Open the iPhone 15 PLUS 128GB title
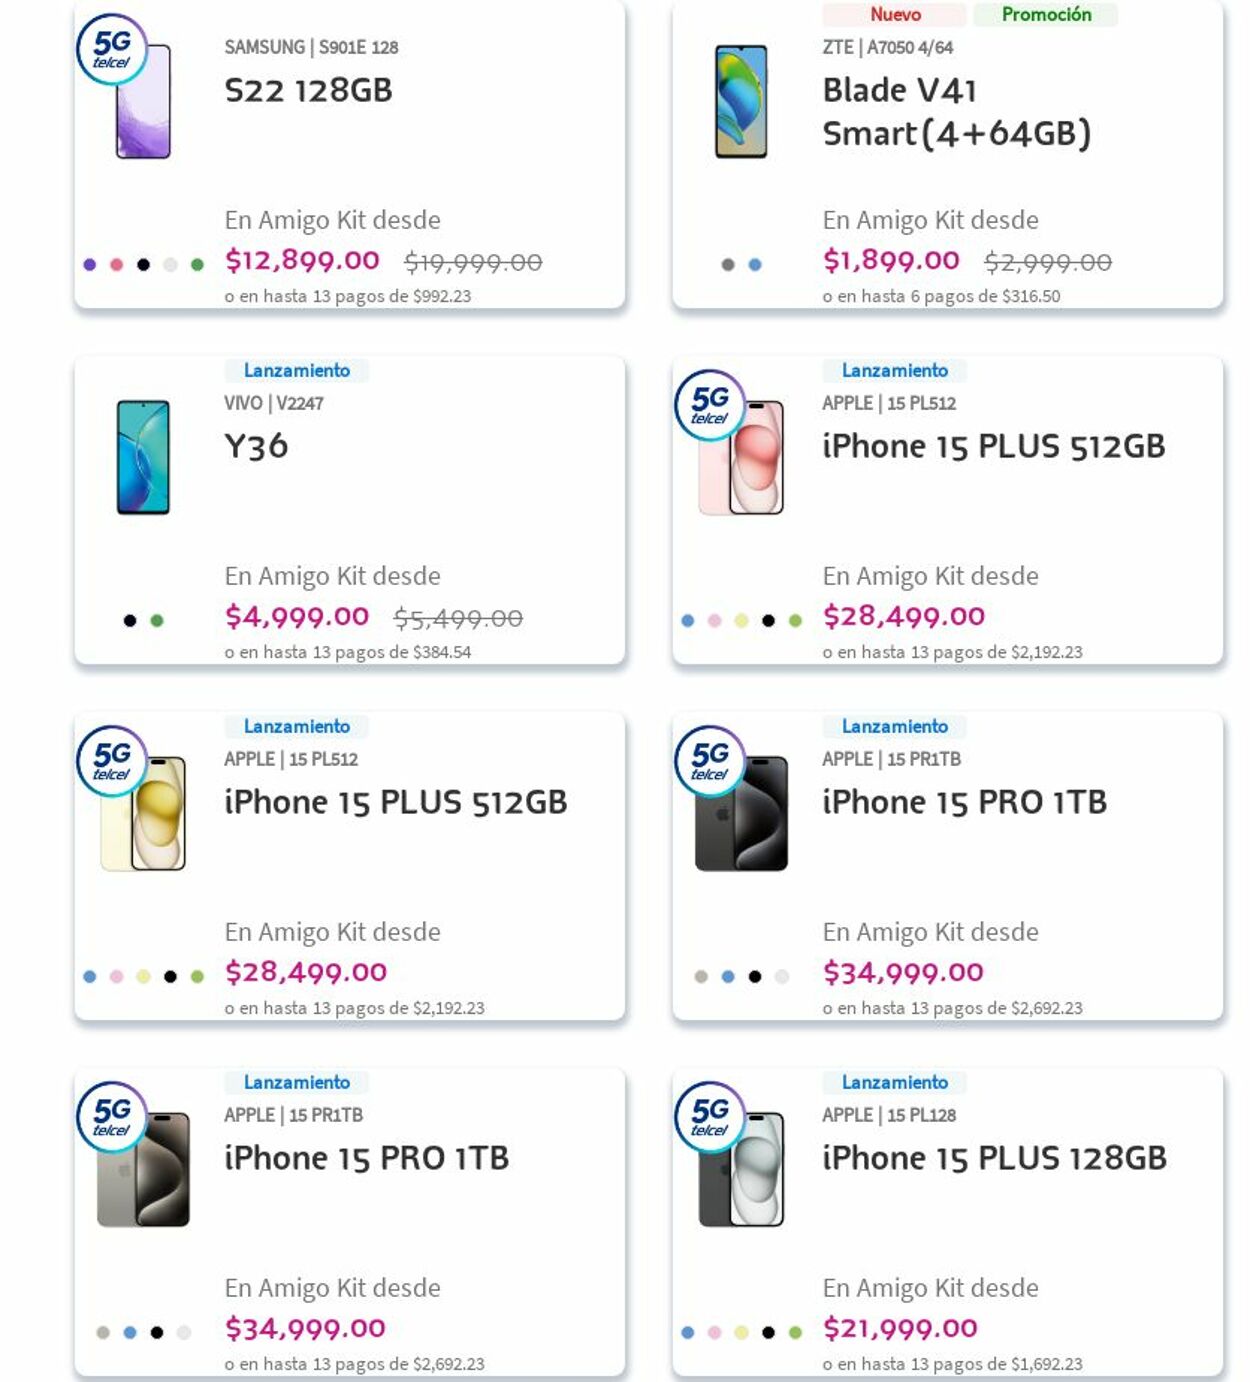 [x=994, y=1158]
